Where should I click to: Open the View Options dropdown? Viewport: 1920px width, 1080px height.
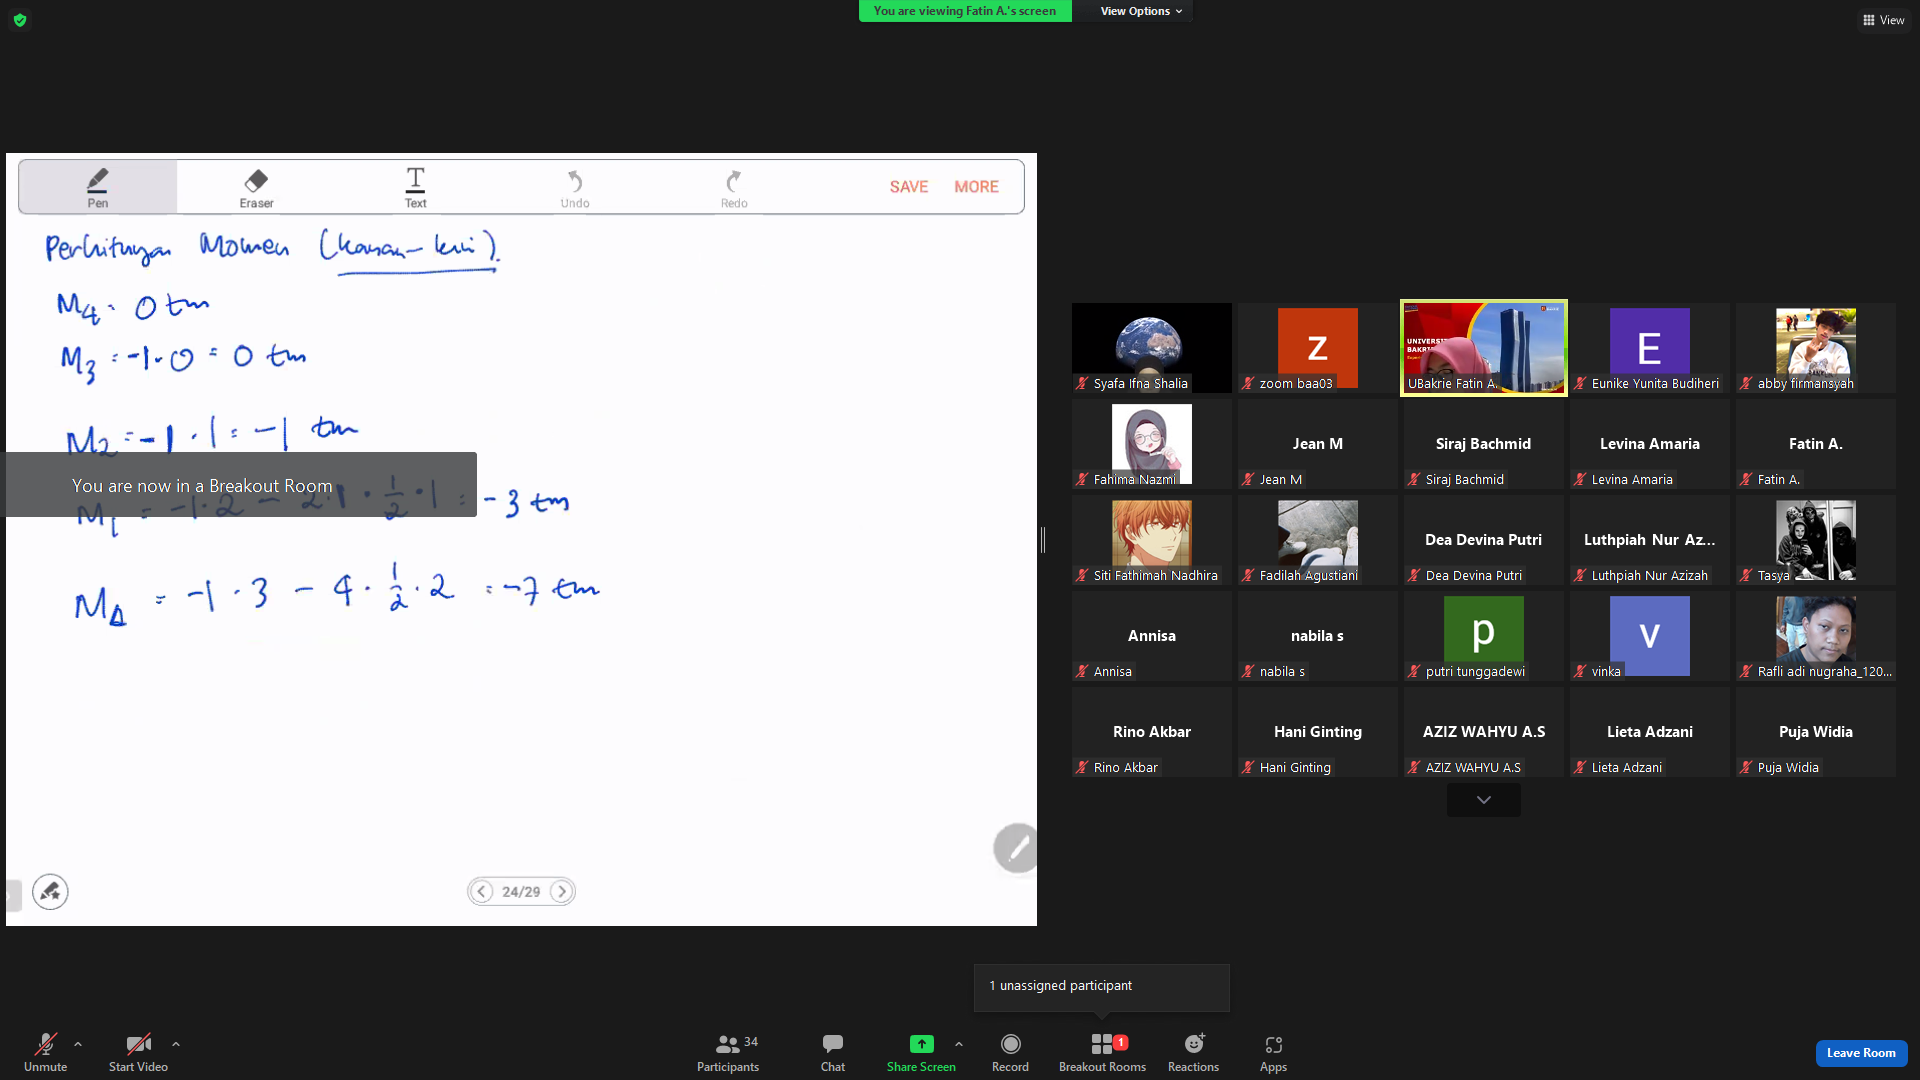point(1141,11)
